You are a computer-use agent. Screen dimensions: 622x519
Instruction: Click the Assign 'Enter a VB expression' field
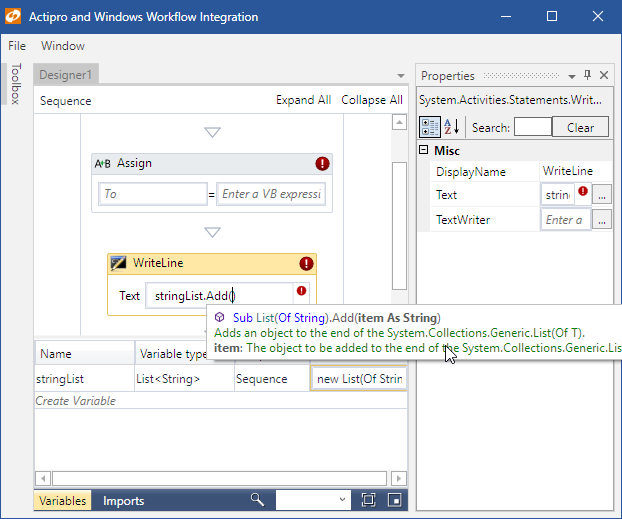(271, 194)
